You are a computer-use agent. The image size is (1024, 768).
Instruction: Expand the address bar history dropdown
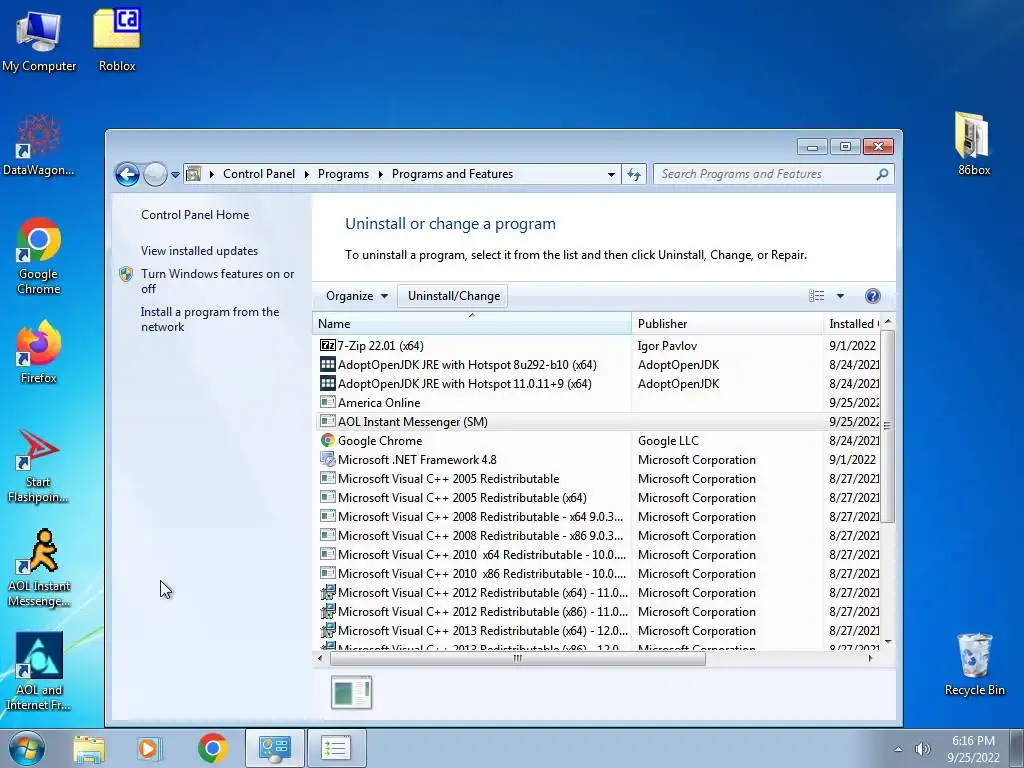(611, 174)
